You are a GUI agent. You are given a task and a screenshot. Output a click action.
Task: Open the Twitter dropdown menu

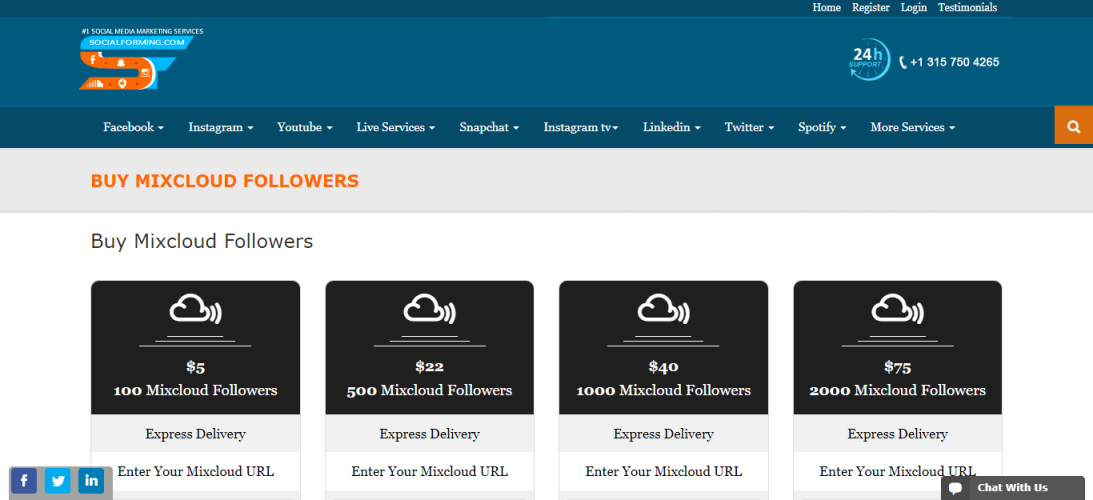click(x=749, y=127)
